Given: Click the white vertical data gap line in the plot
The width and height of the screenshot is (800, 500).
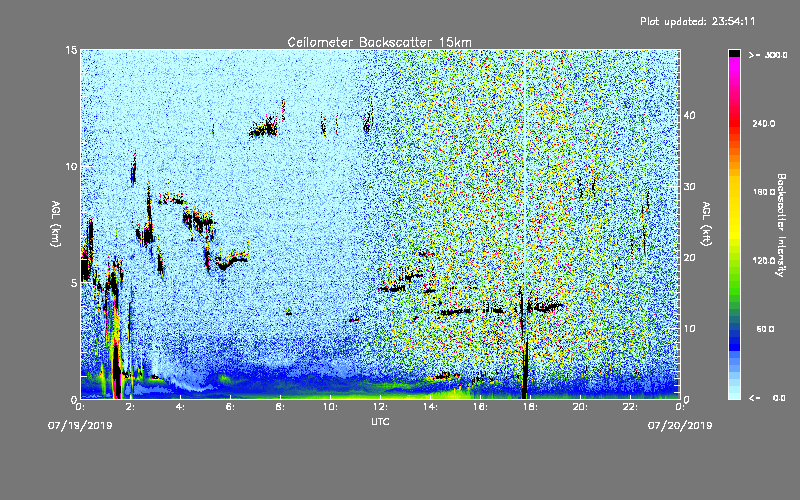Looking at the screenshot, I should point(525,168).
